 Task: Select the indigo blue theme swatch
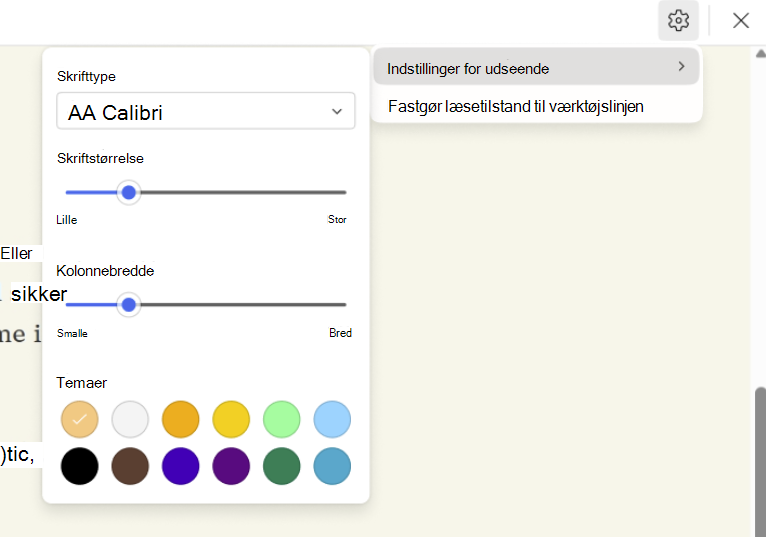click(180, 466)
